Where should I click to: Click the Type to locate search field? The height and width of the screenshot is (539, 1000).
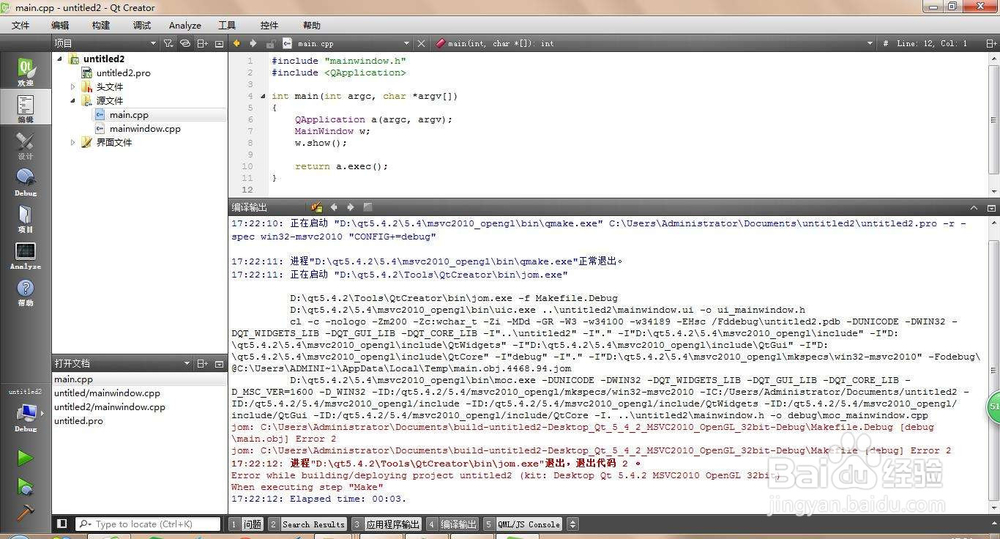pyautogui.click(x=148, y=524)
